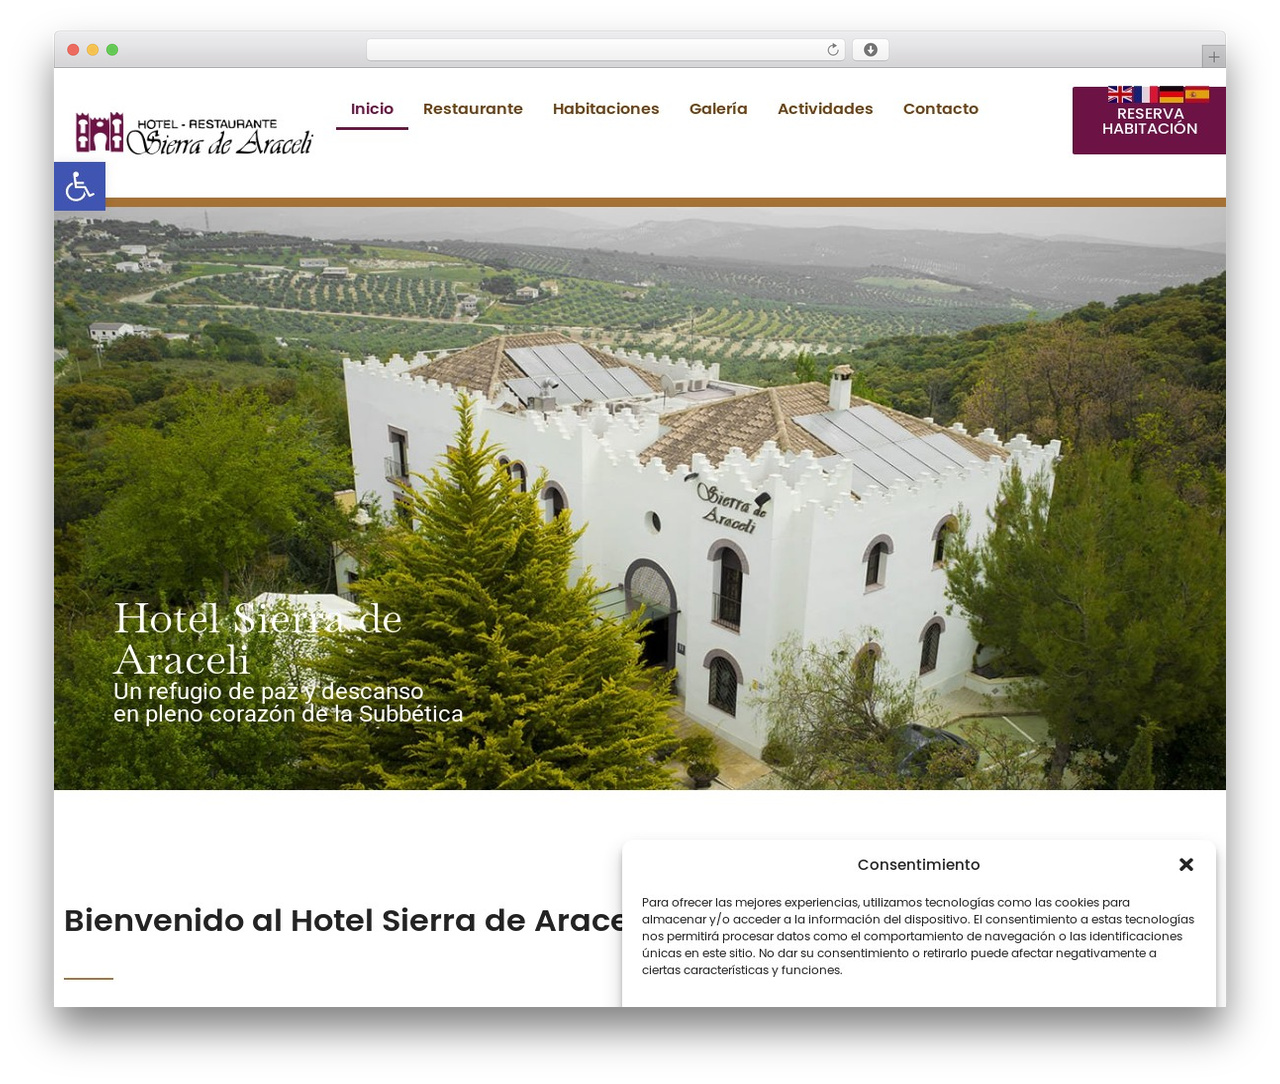Open a new browser tab with plus
Screen dimensions: 1280x1084
coord(1213,57)
